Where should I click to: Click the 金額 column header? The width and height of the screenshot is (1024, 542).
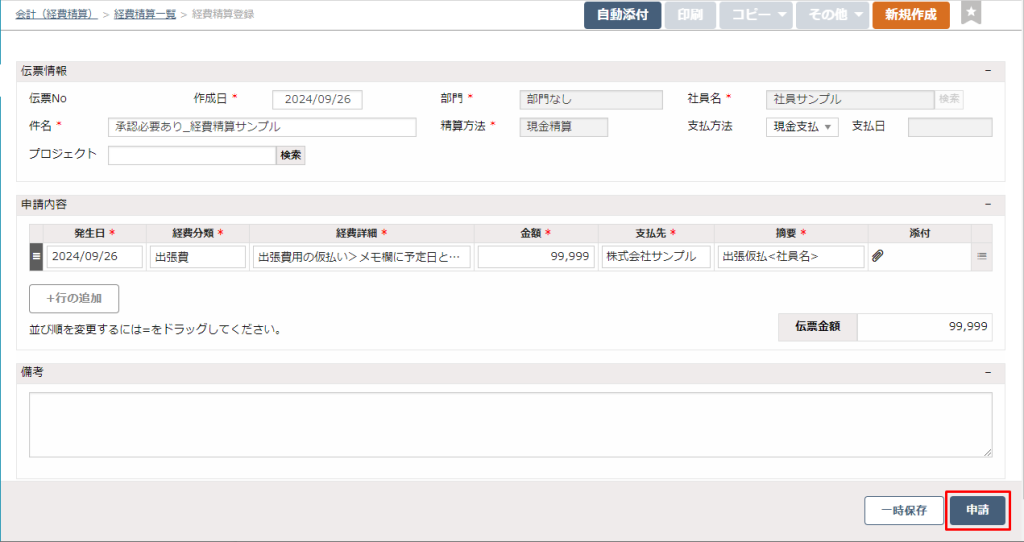(x=536, y=233)
